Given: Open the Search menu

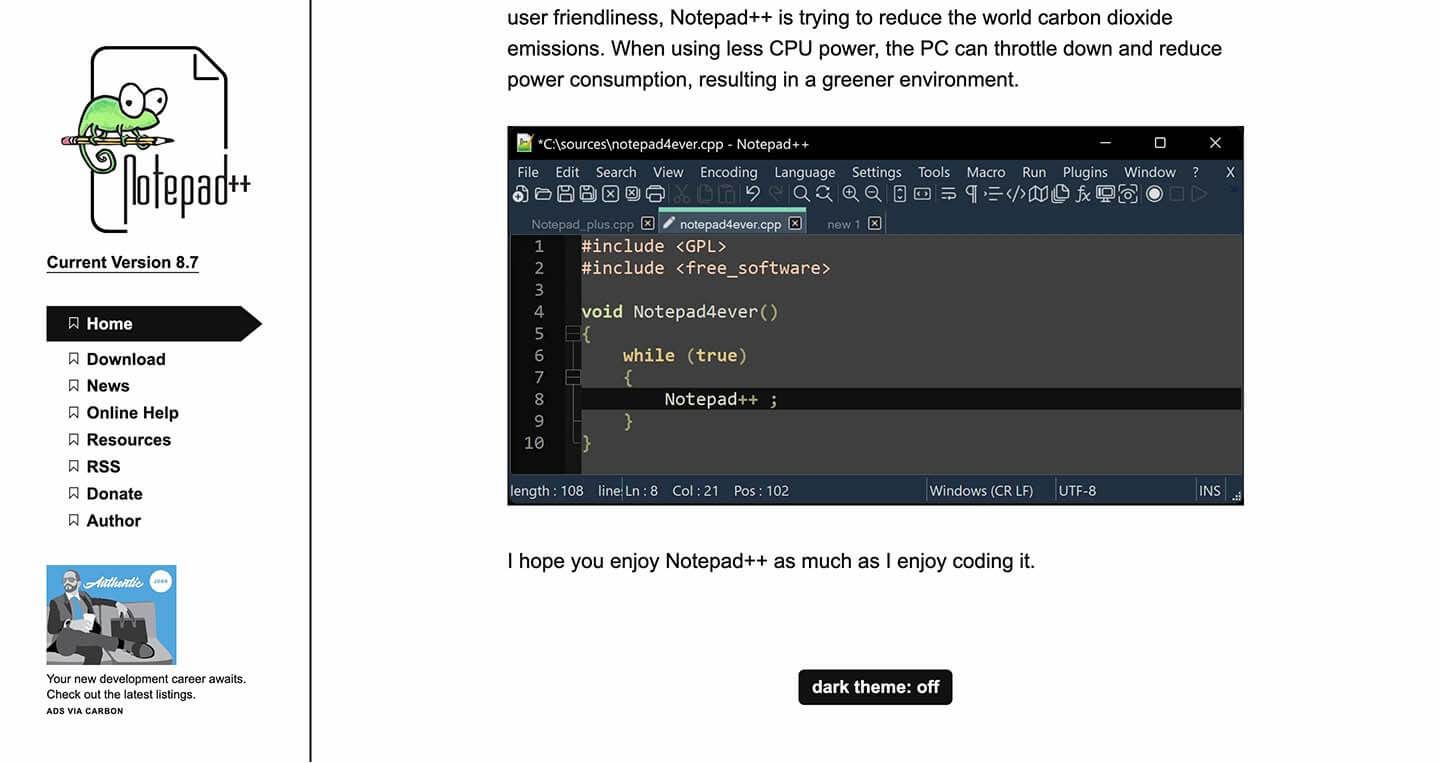Looking at the screenshot, I should coord(616,172).
